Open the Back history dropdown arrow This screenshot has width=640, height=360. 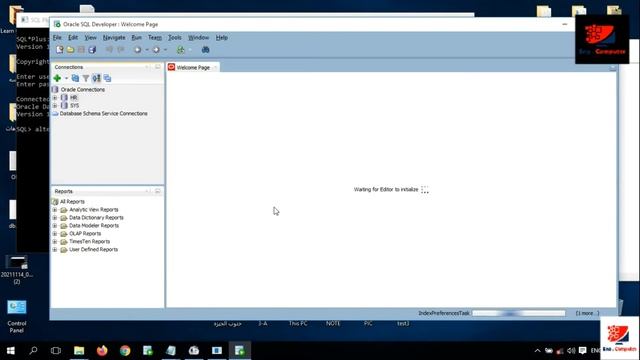click(147, 50)
